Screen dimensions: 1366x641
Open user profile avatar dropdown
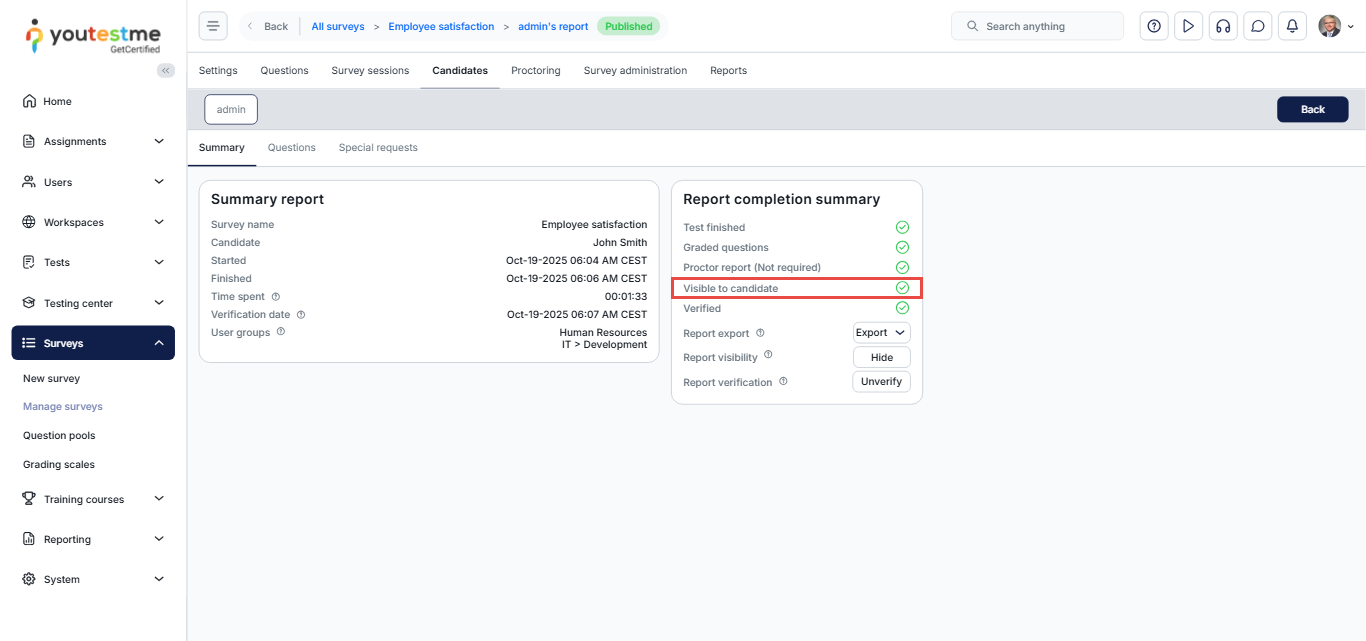[1335, 26]
